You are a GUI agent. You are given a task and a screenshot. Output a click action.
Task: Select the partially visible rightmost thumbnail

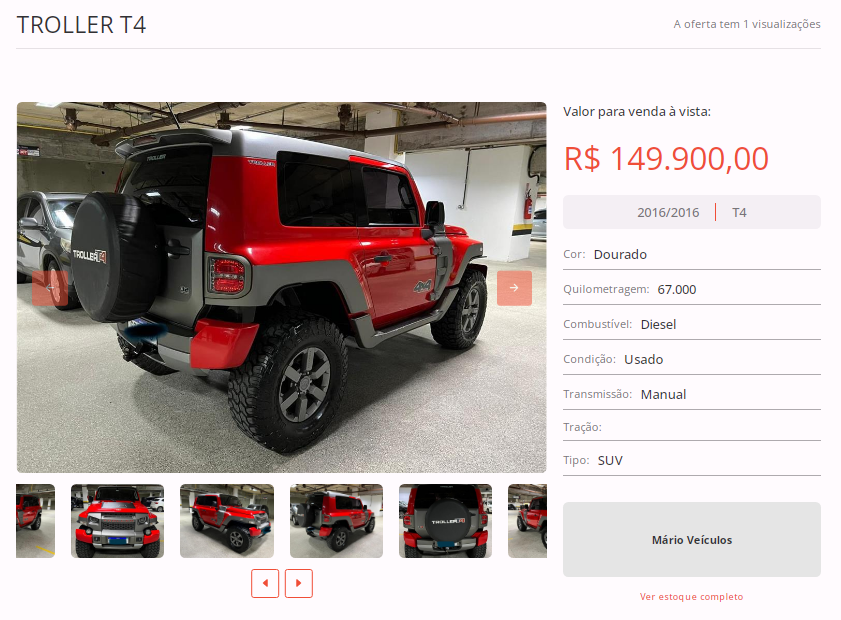click(x=527, y=521)
